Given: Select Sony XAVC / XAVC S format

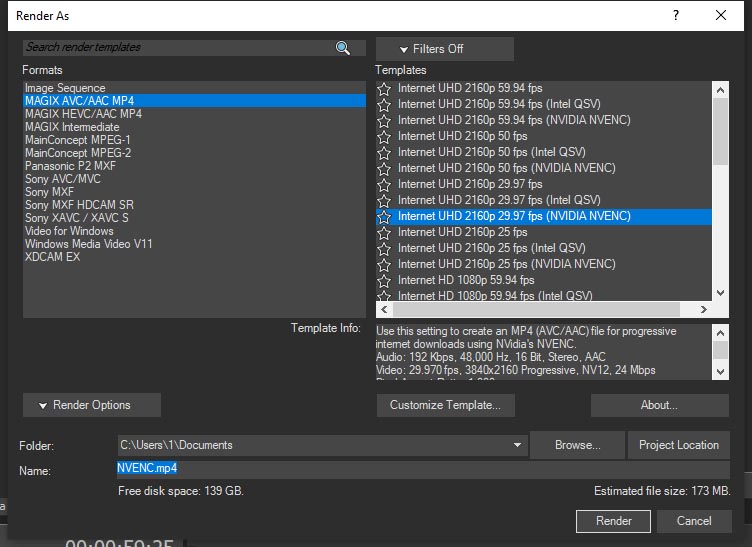Looking at the screenshot, I should point(194,218).
